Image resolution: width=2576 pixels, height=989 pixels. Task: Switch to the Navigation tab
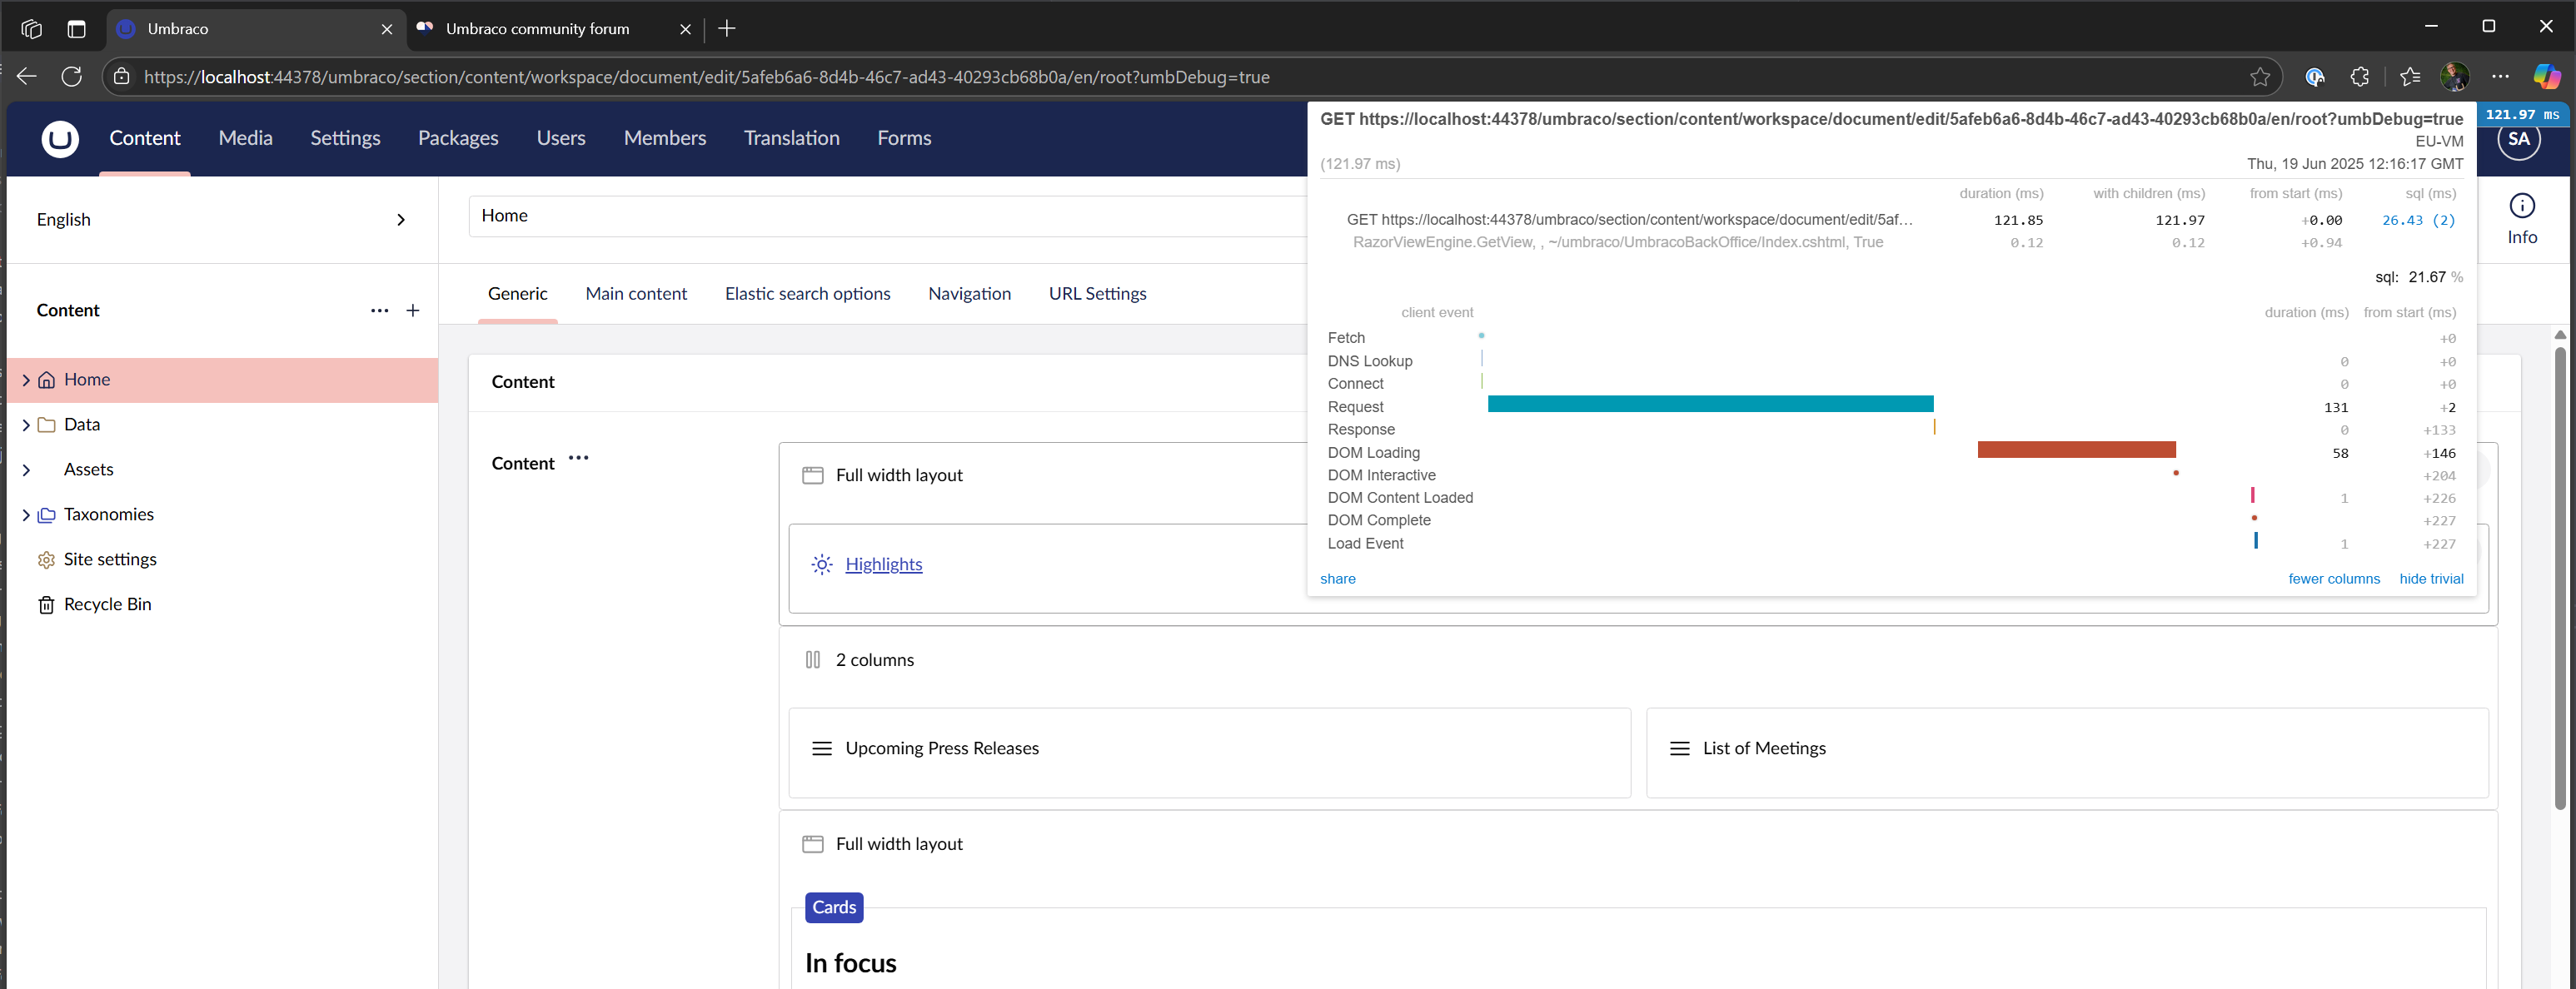pyautogui.click(x=969, y=294)
